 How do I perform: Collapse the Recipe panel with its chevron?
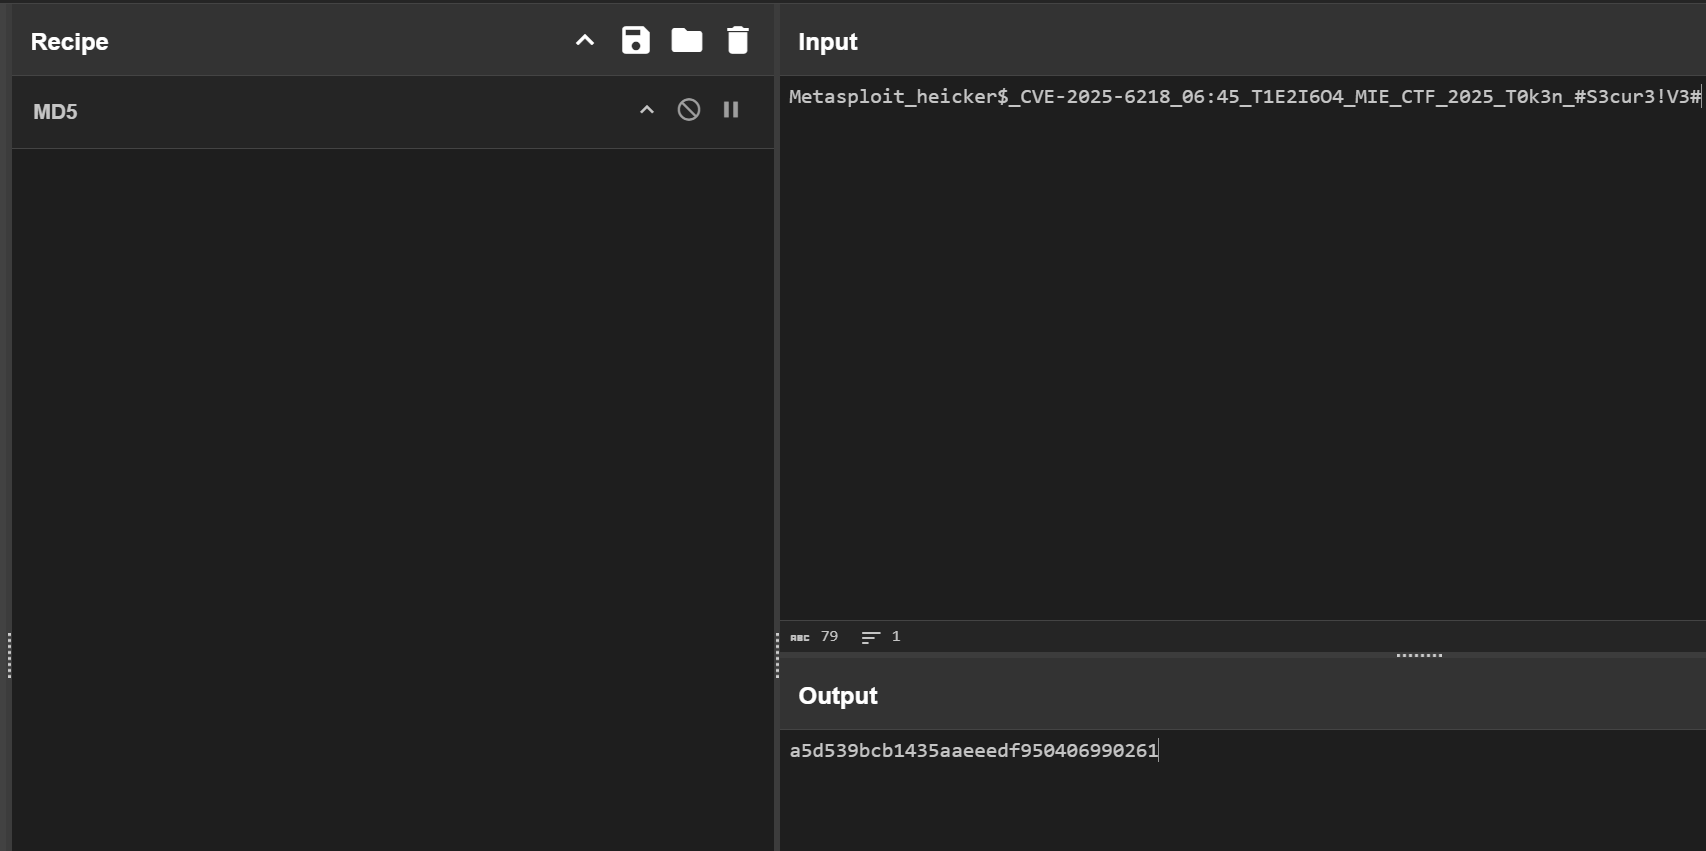(585, 41)
